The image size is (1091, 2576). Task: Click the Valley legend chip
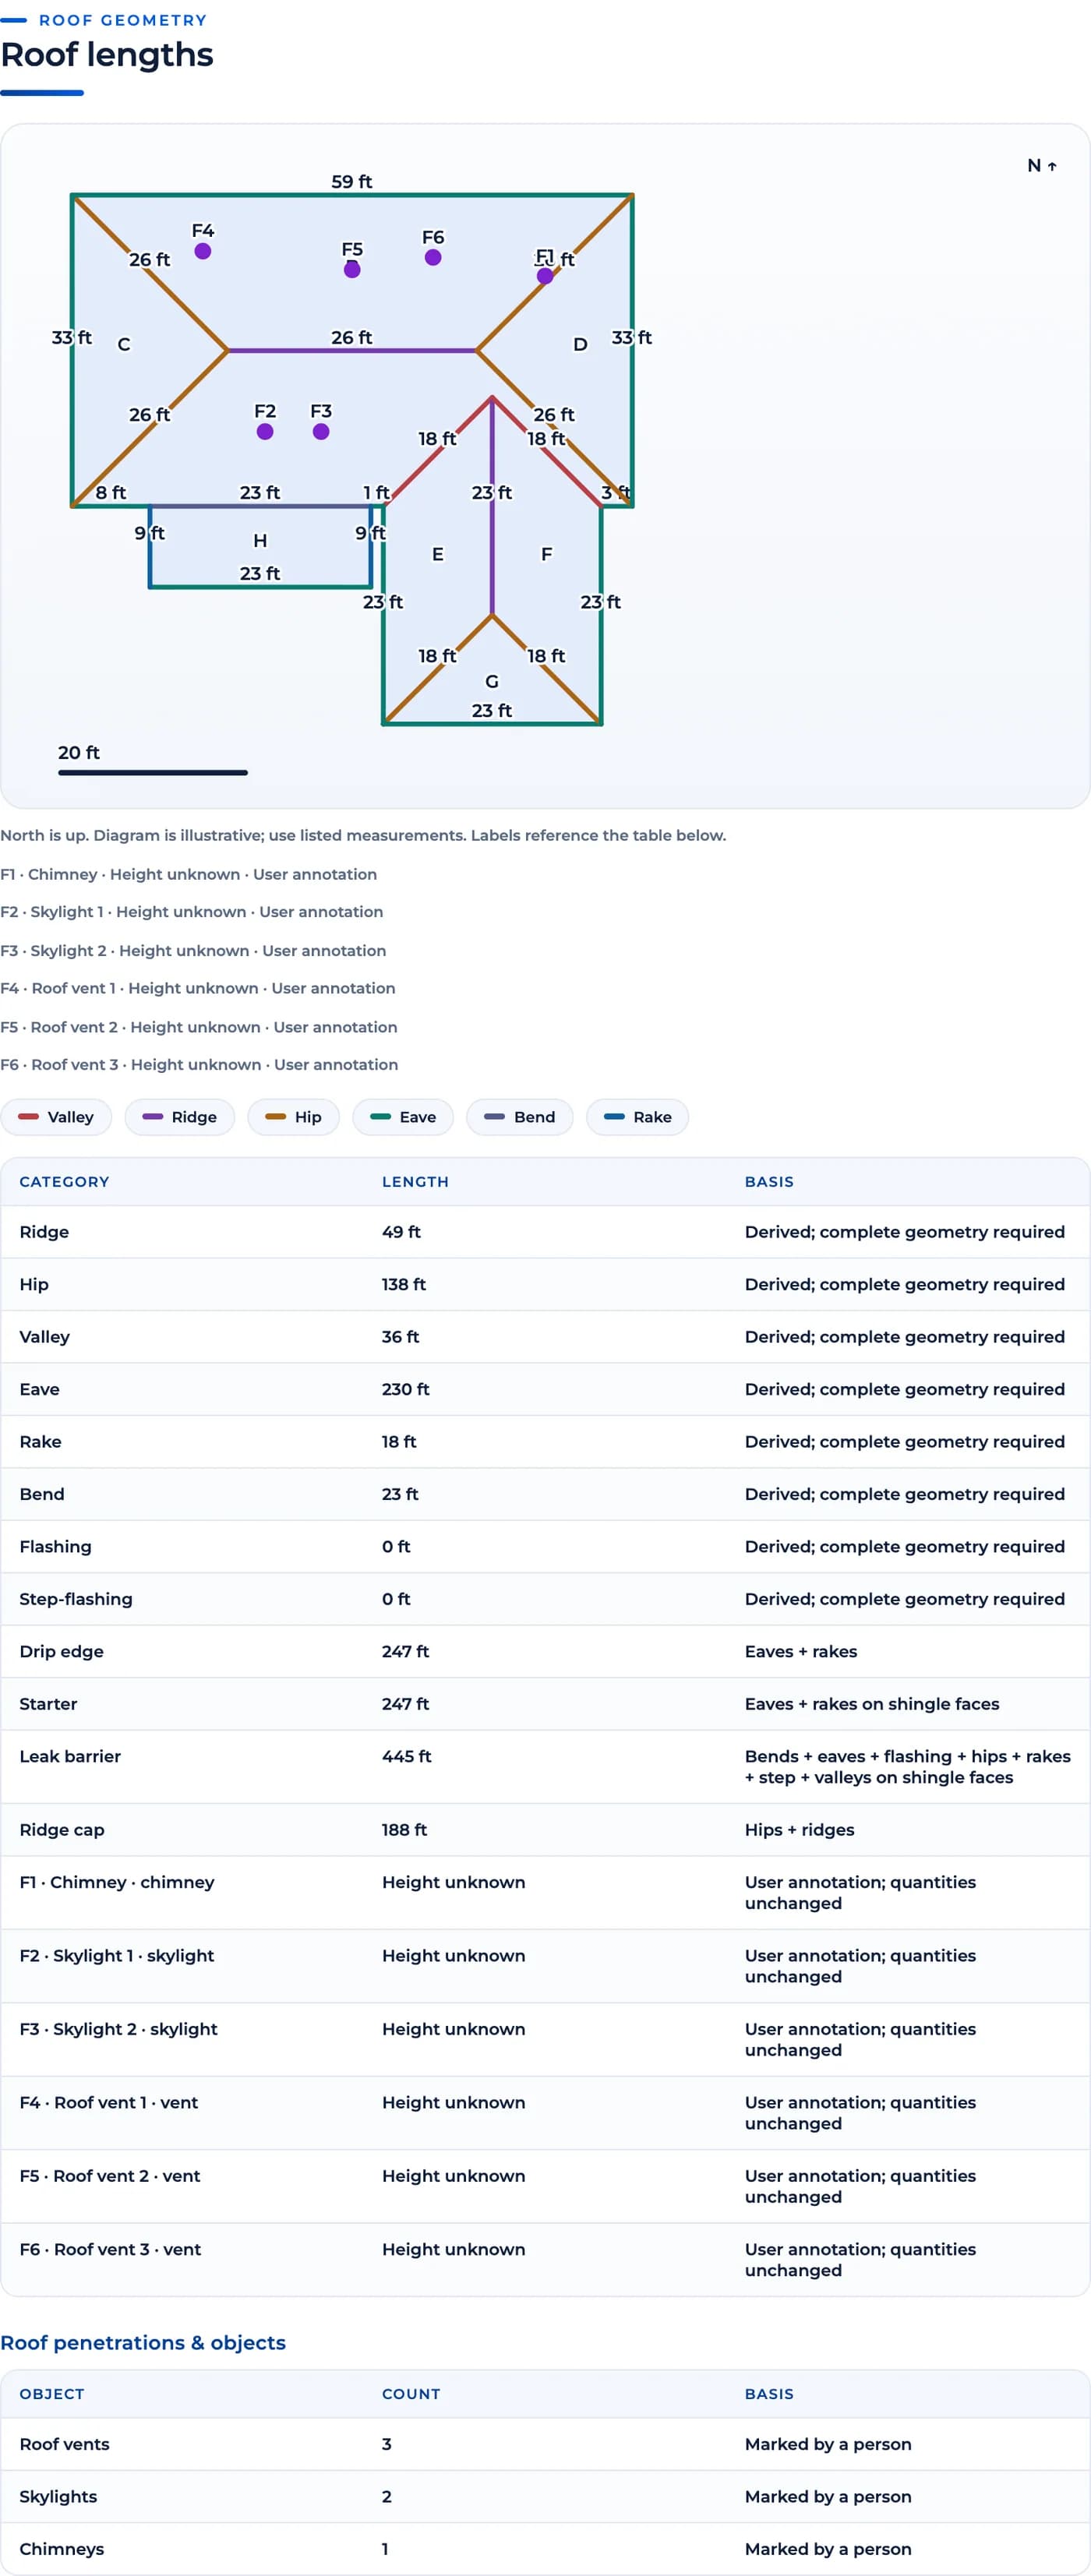[56, 1117]
